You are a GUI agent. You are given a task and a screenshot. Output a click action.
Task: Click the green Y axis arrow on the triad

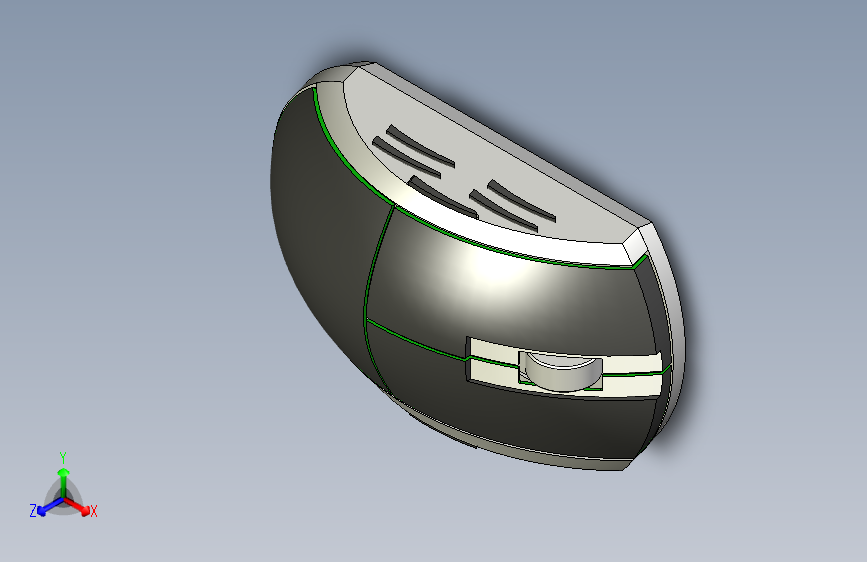pos(64,482)
